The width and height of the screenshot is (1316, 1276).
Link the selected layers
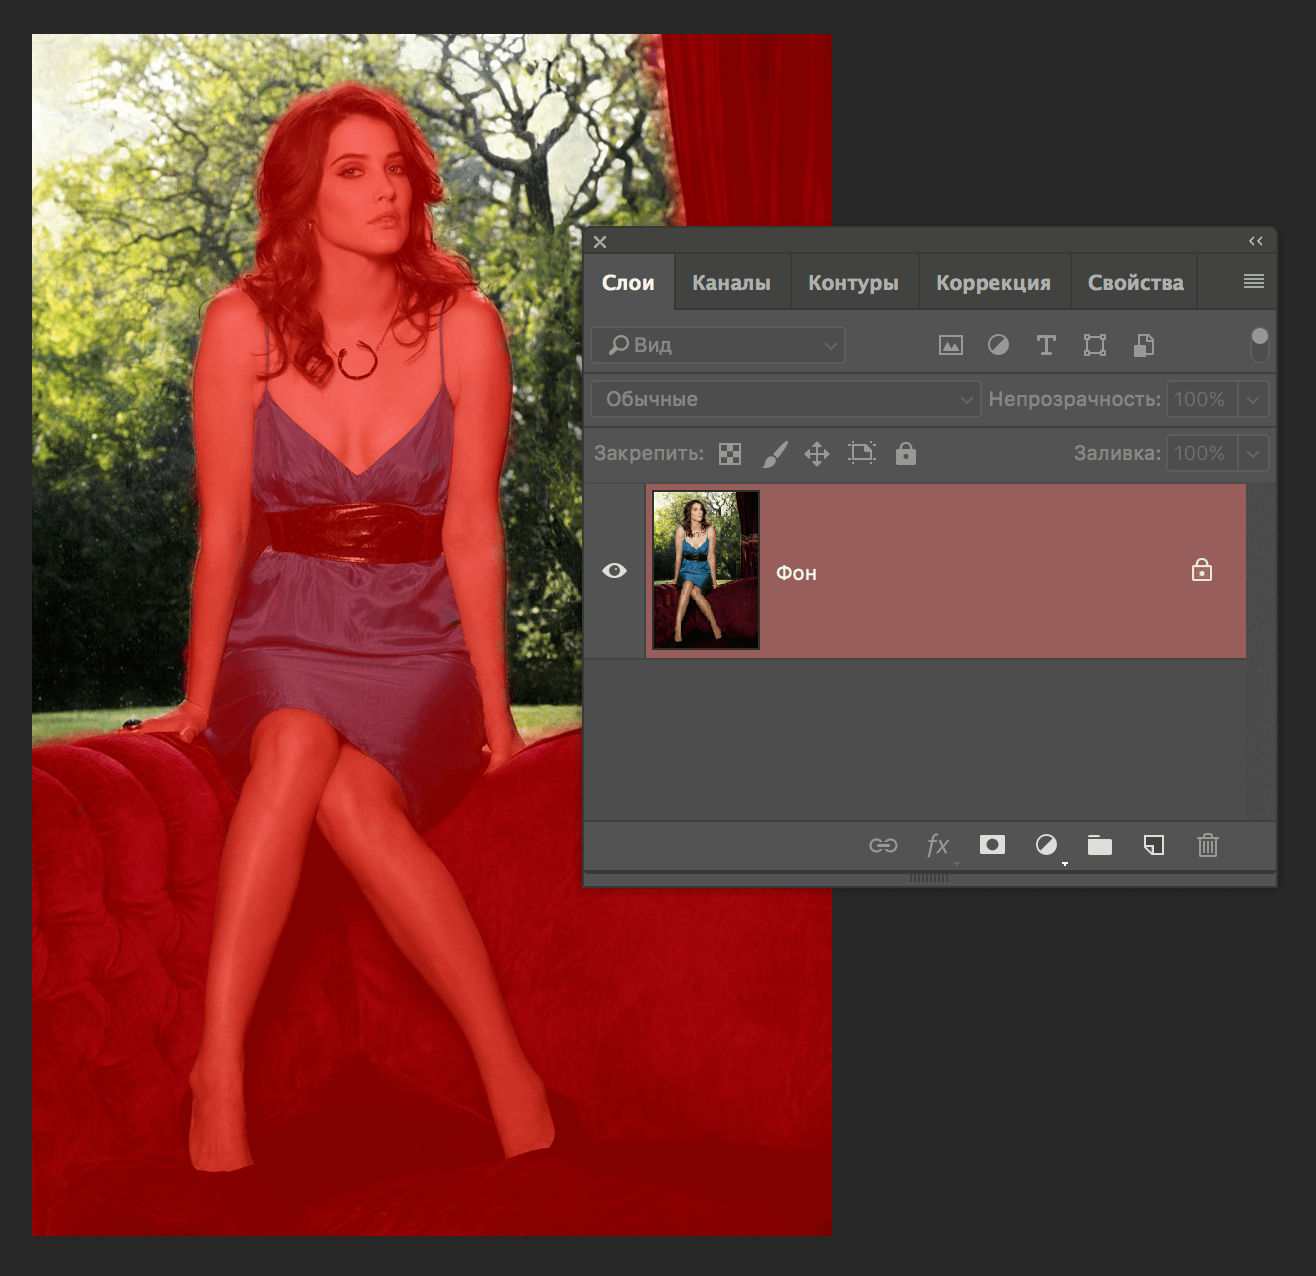point(885,845)
